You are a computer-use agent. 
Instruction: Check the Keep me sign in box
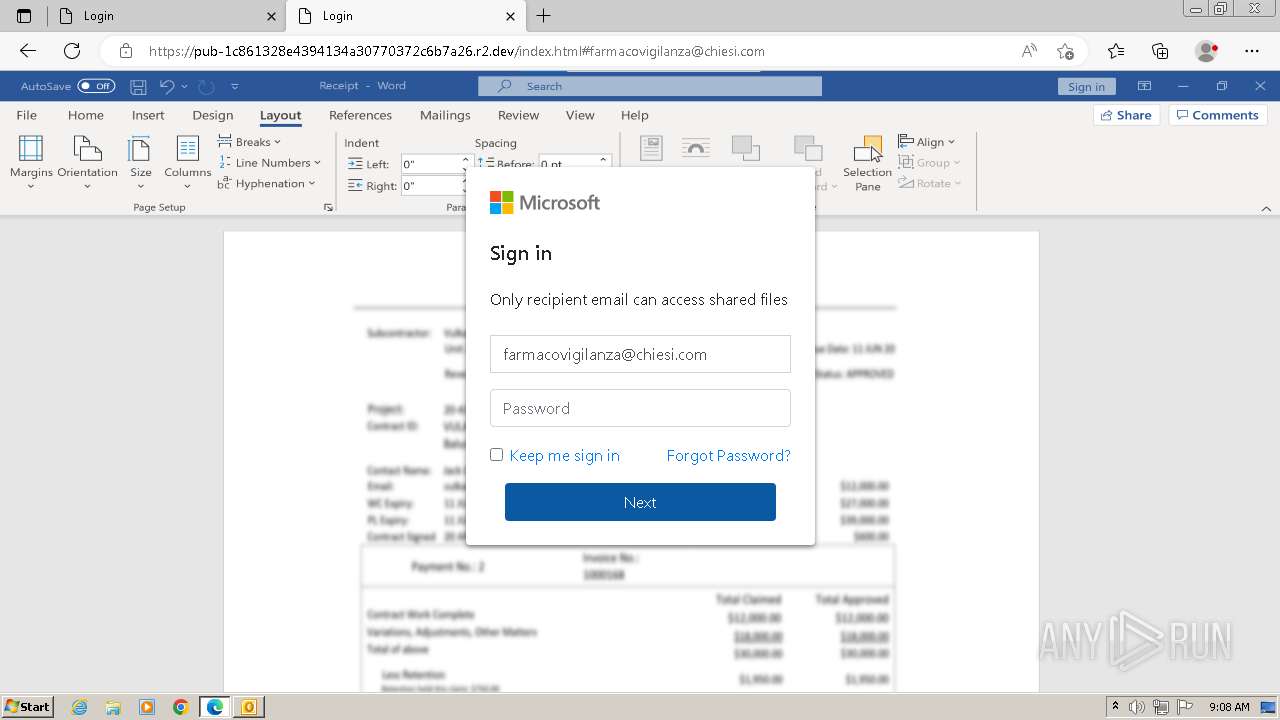point(496,455)
